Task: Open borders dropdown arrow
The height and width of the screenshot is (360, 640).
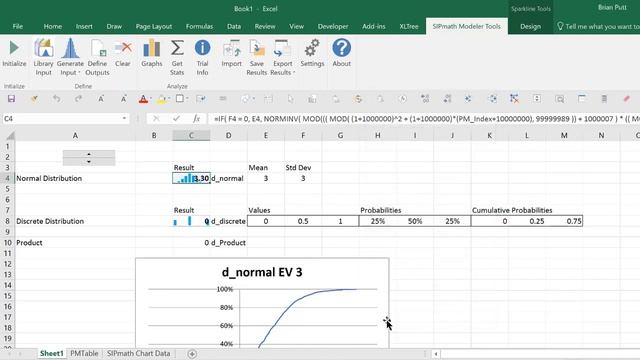Action: click(187, 99)
